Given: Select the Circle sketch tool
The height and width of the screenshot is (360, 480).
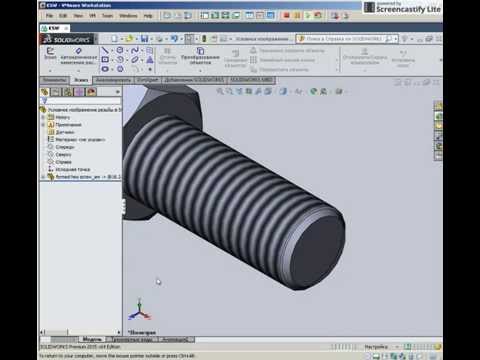Looking at the screenshot, I should [x=120, y=50].
